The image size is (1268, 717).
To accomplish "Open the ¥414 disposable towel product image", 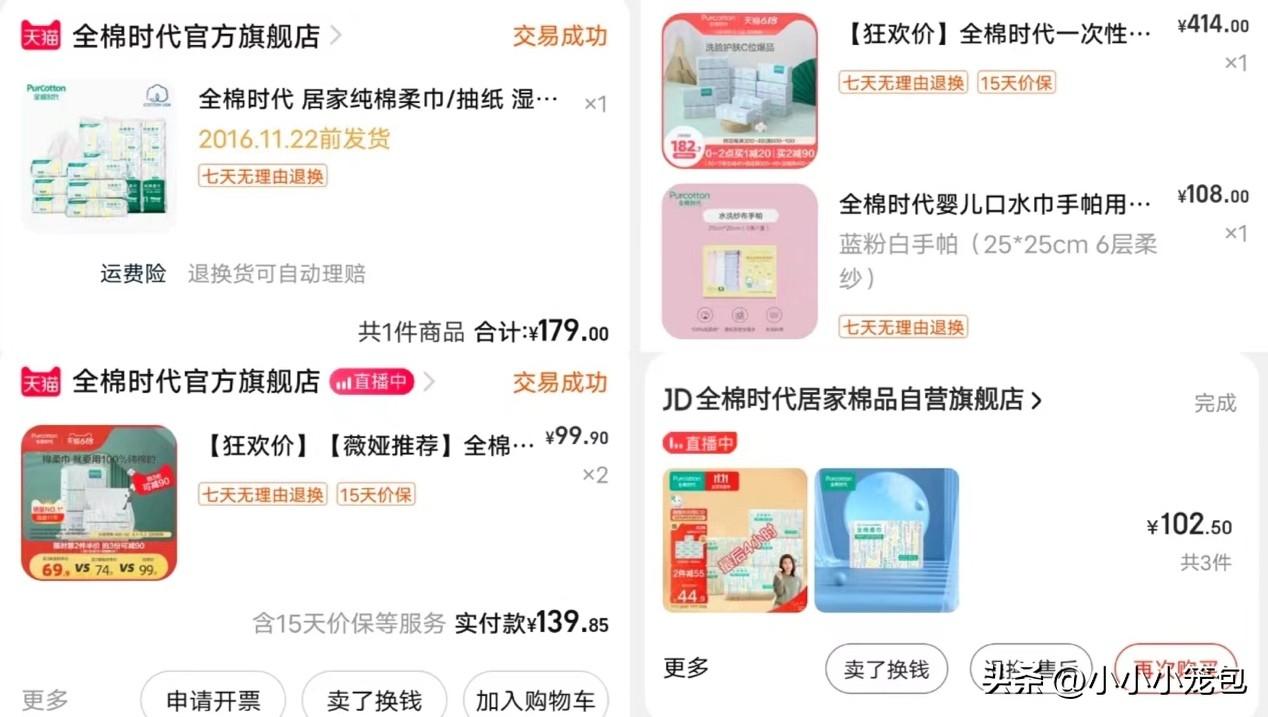I will pyautogui.click(x=740, y=90).
